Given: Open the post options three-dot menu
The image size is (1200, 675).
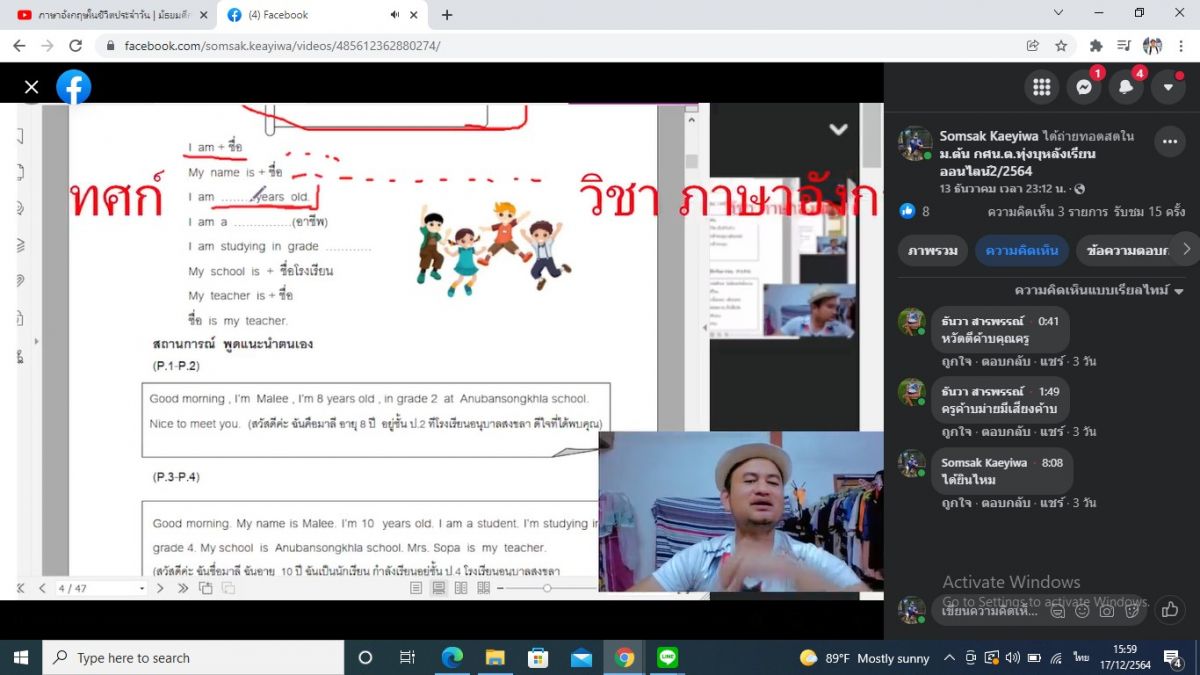Looking at the screenshot, I should pyautogui.click(x=1169, y=142).
